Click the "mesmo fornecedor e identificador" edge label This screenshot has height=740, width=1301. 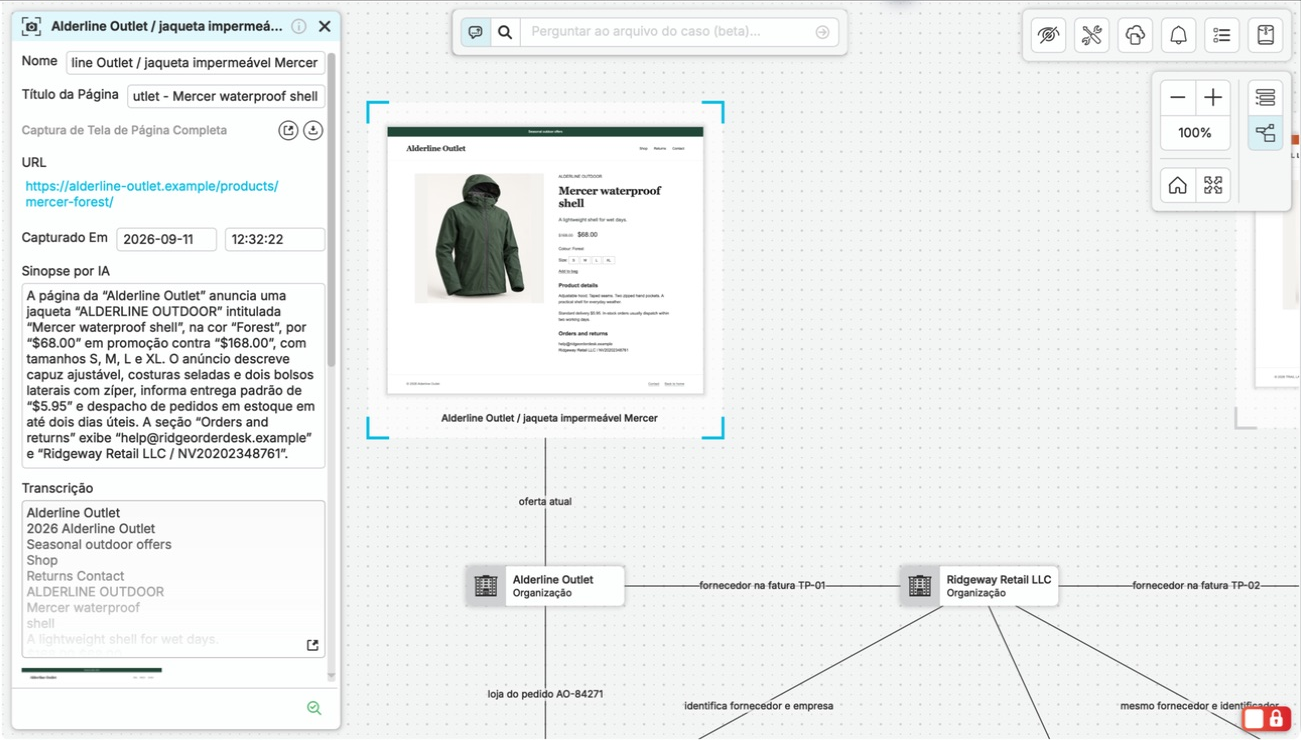point(1199,706)
